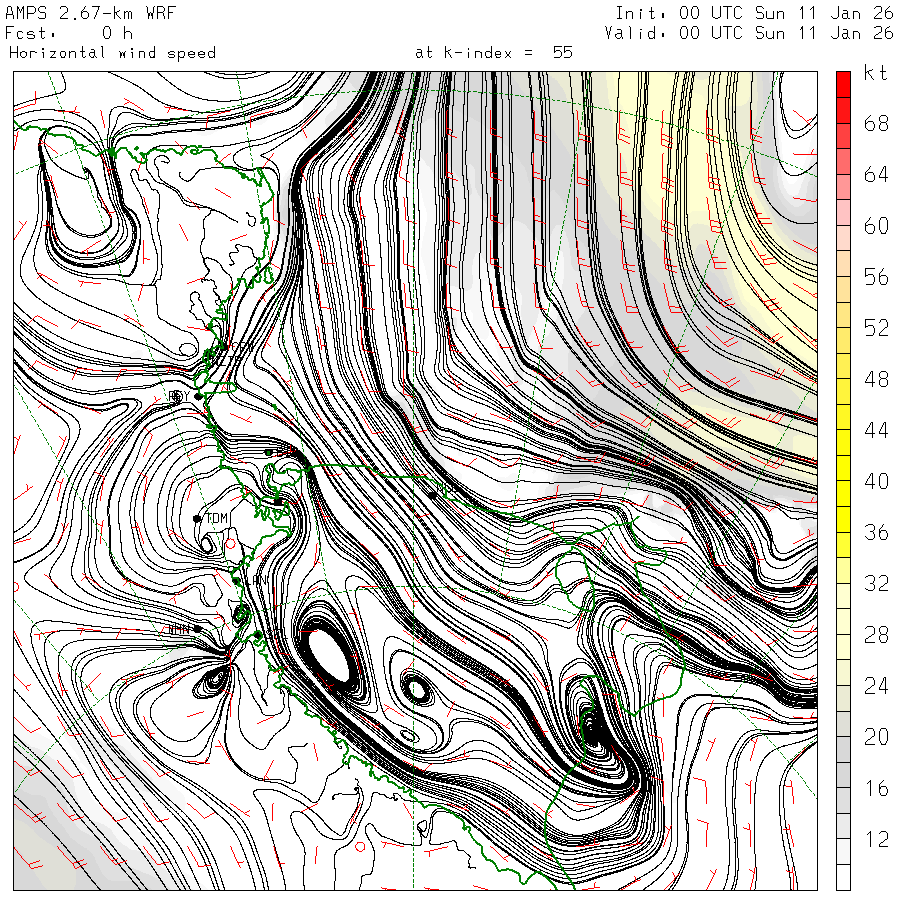Select the MMN station marker
900x900 pixels.
pos(197,628)
